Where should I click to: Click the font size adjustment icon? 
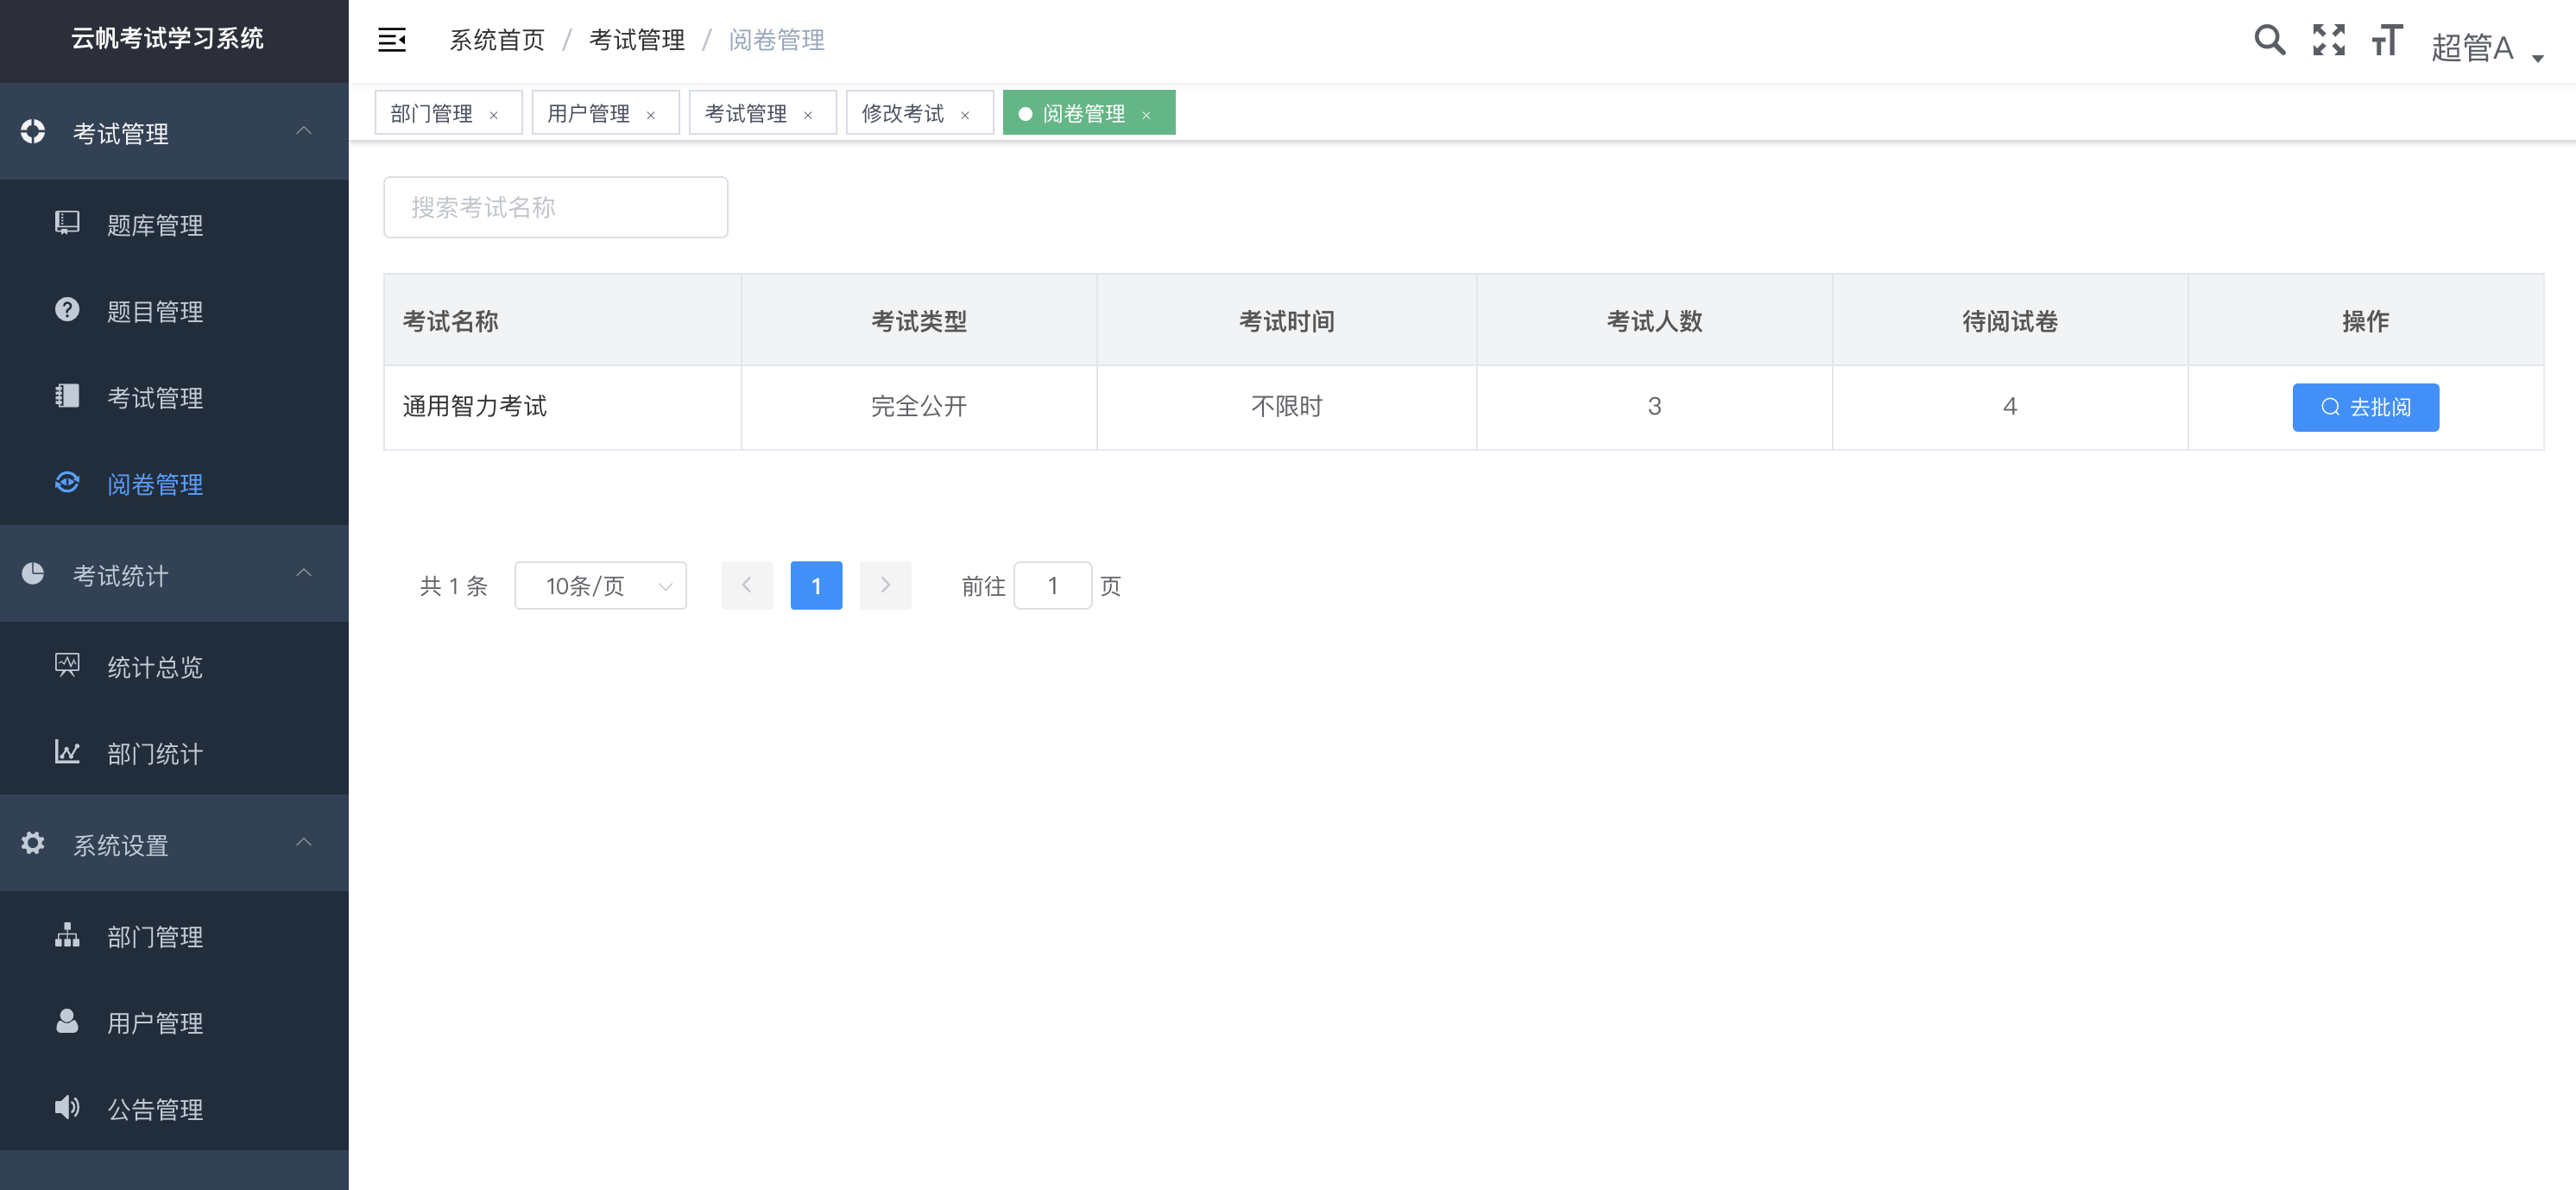(x=2387, y=40)
